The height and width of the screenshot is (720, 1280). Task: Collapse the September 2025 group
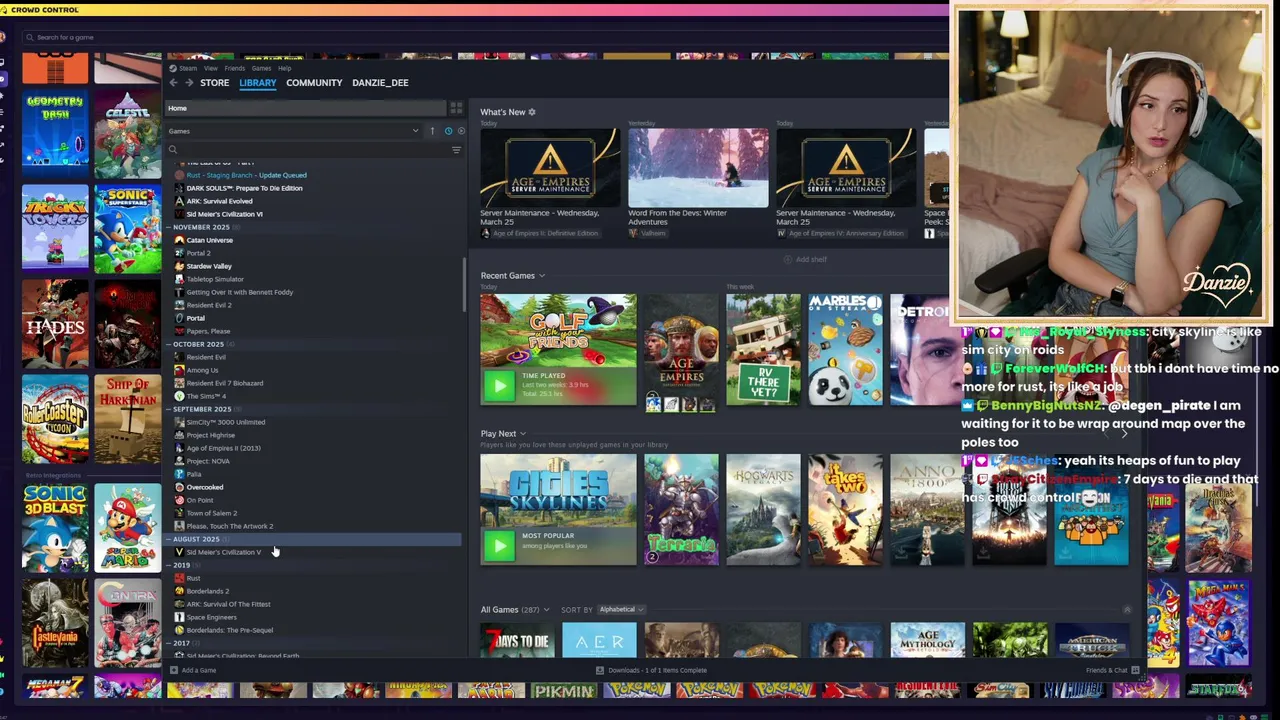(168, 409)
